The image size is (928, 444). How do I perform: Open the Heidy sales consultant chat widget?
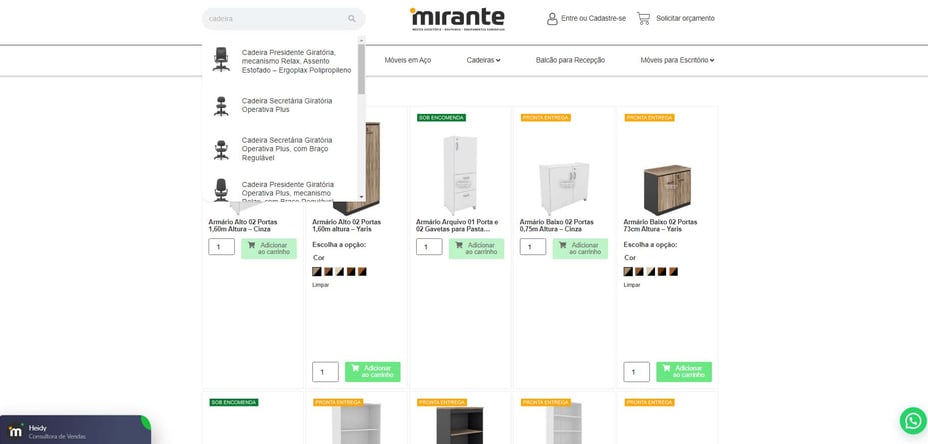75,430
